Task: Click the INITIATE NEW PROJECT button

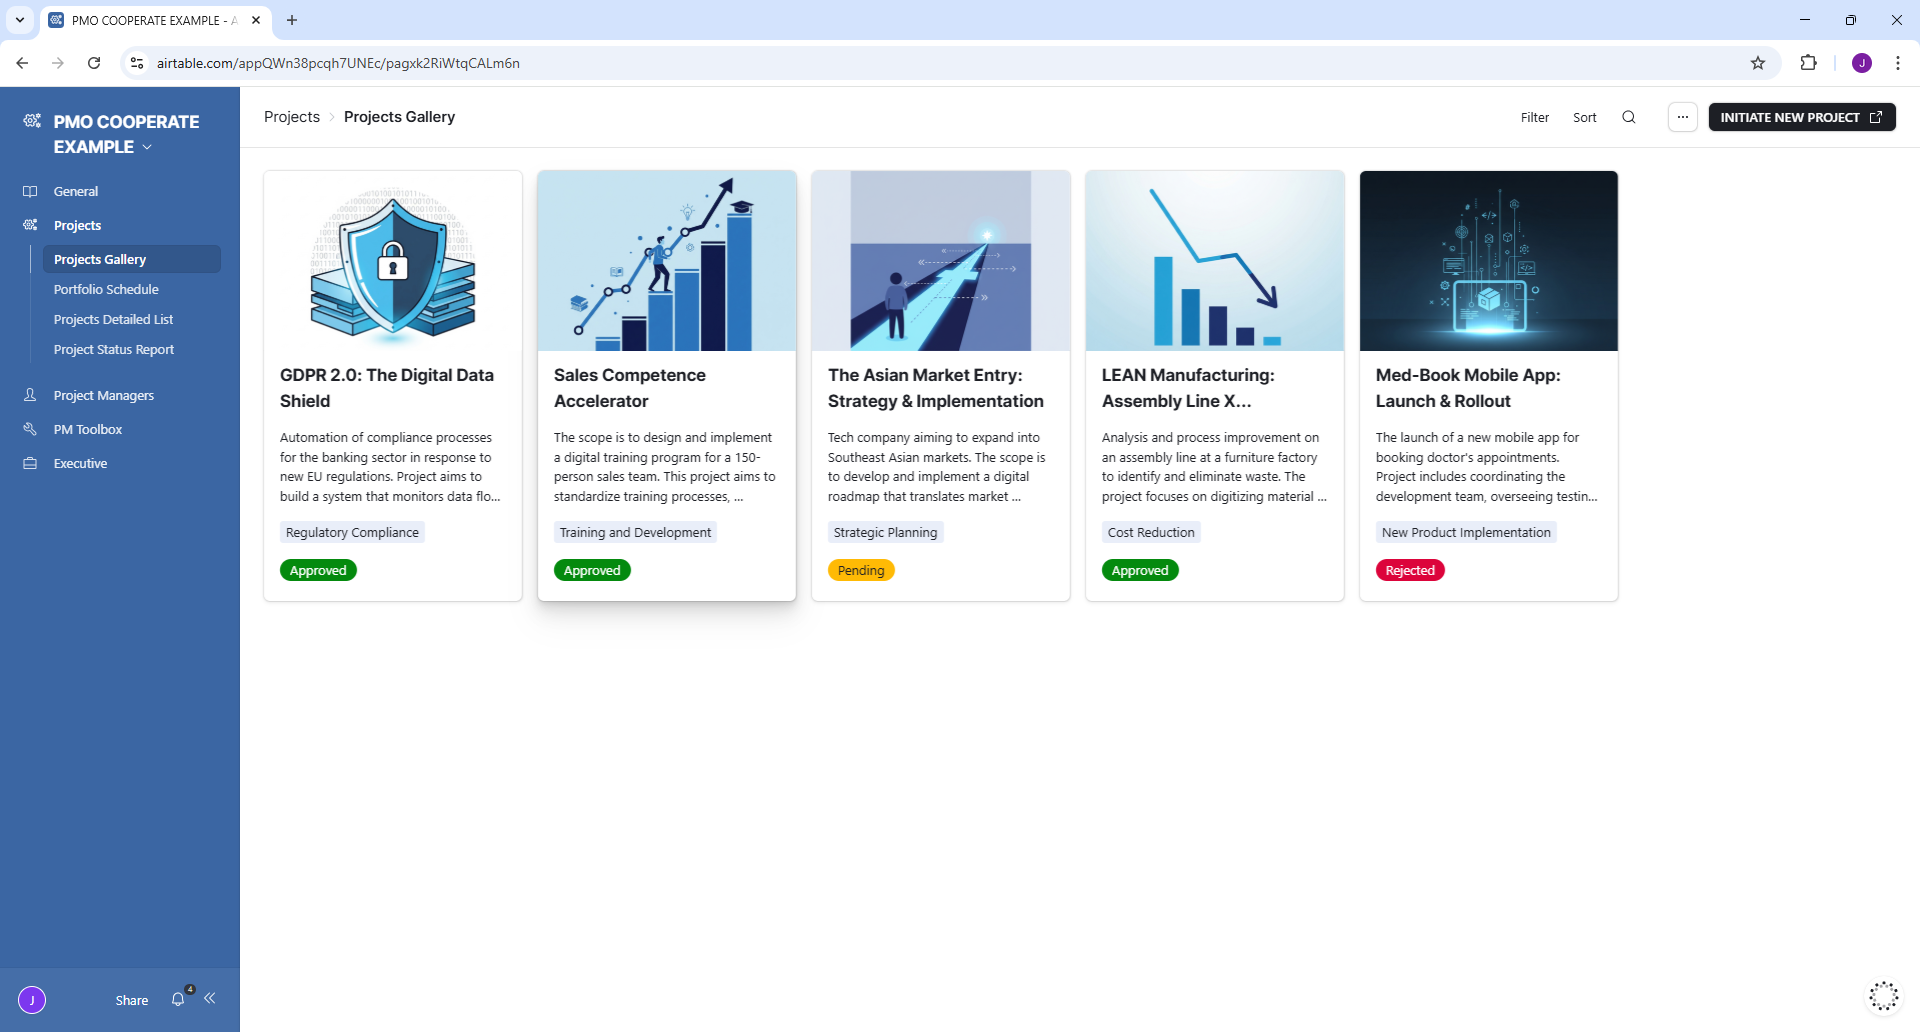Action: point(1801,117)
